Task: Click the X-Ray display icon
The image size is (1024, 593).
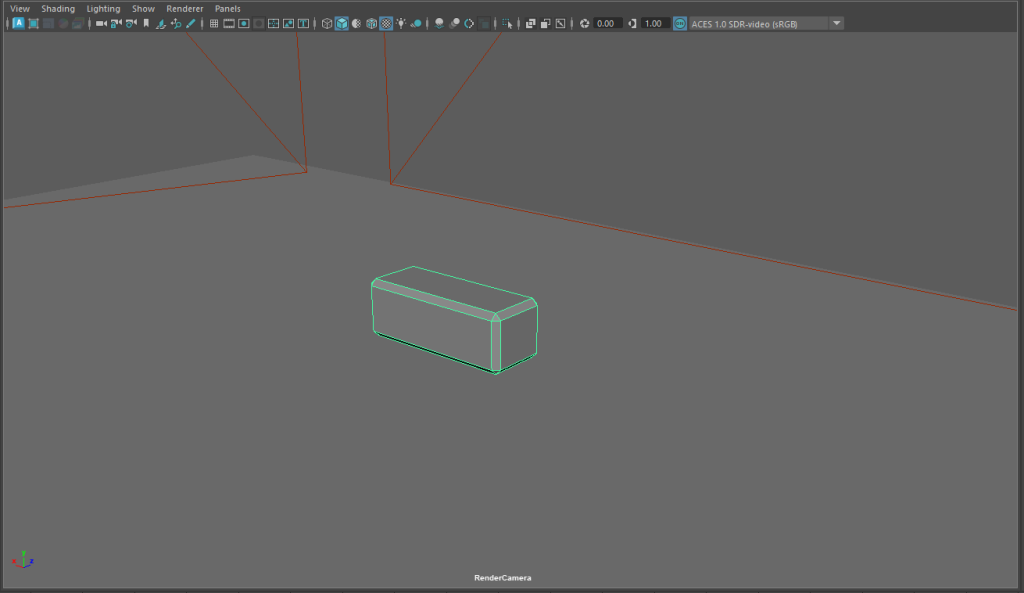Action: coord(530,23)
